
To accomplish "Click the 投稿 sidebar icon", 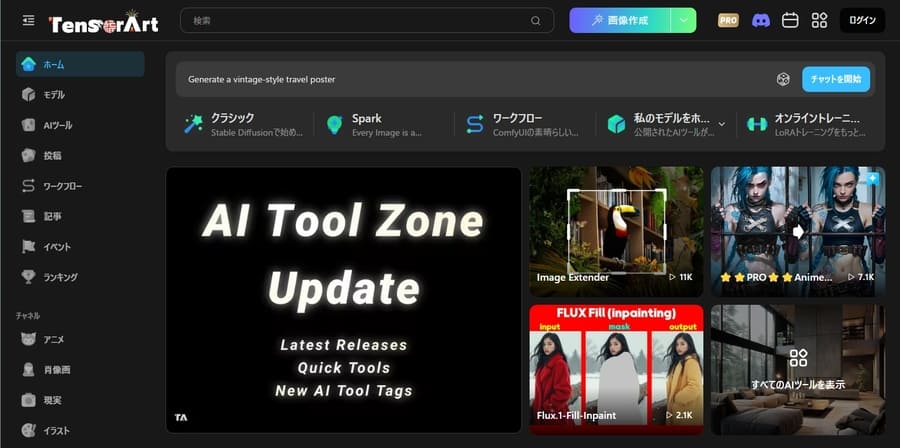I will point(28,155).
